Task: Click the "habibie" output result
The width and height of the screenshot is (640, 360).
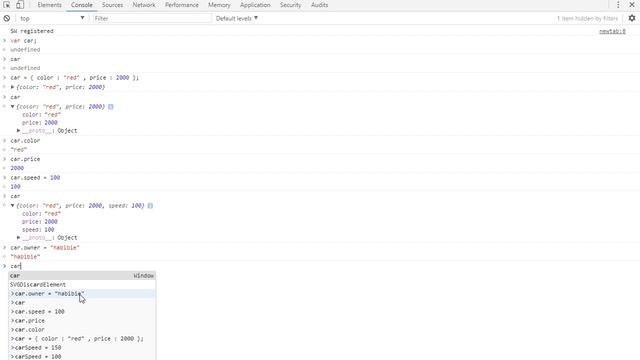Action: (25, 257)
